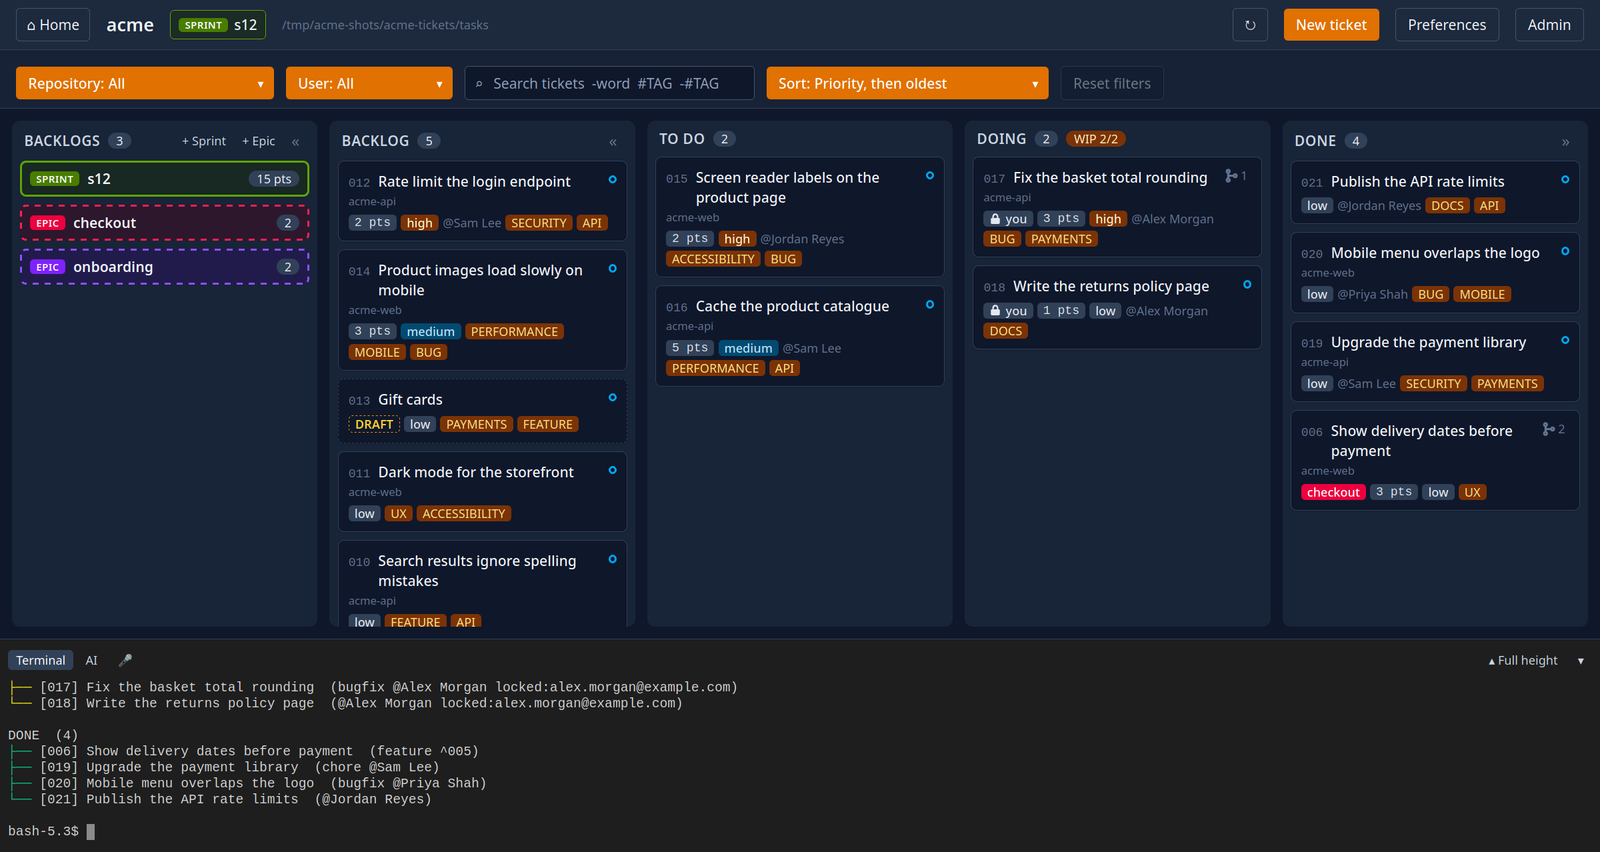Screen dimensions: 1600x852
Task: Switch to the AI tab
Action: [91, 660]
